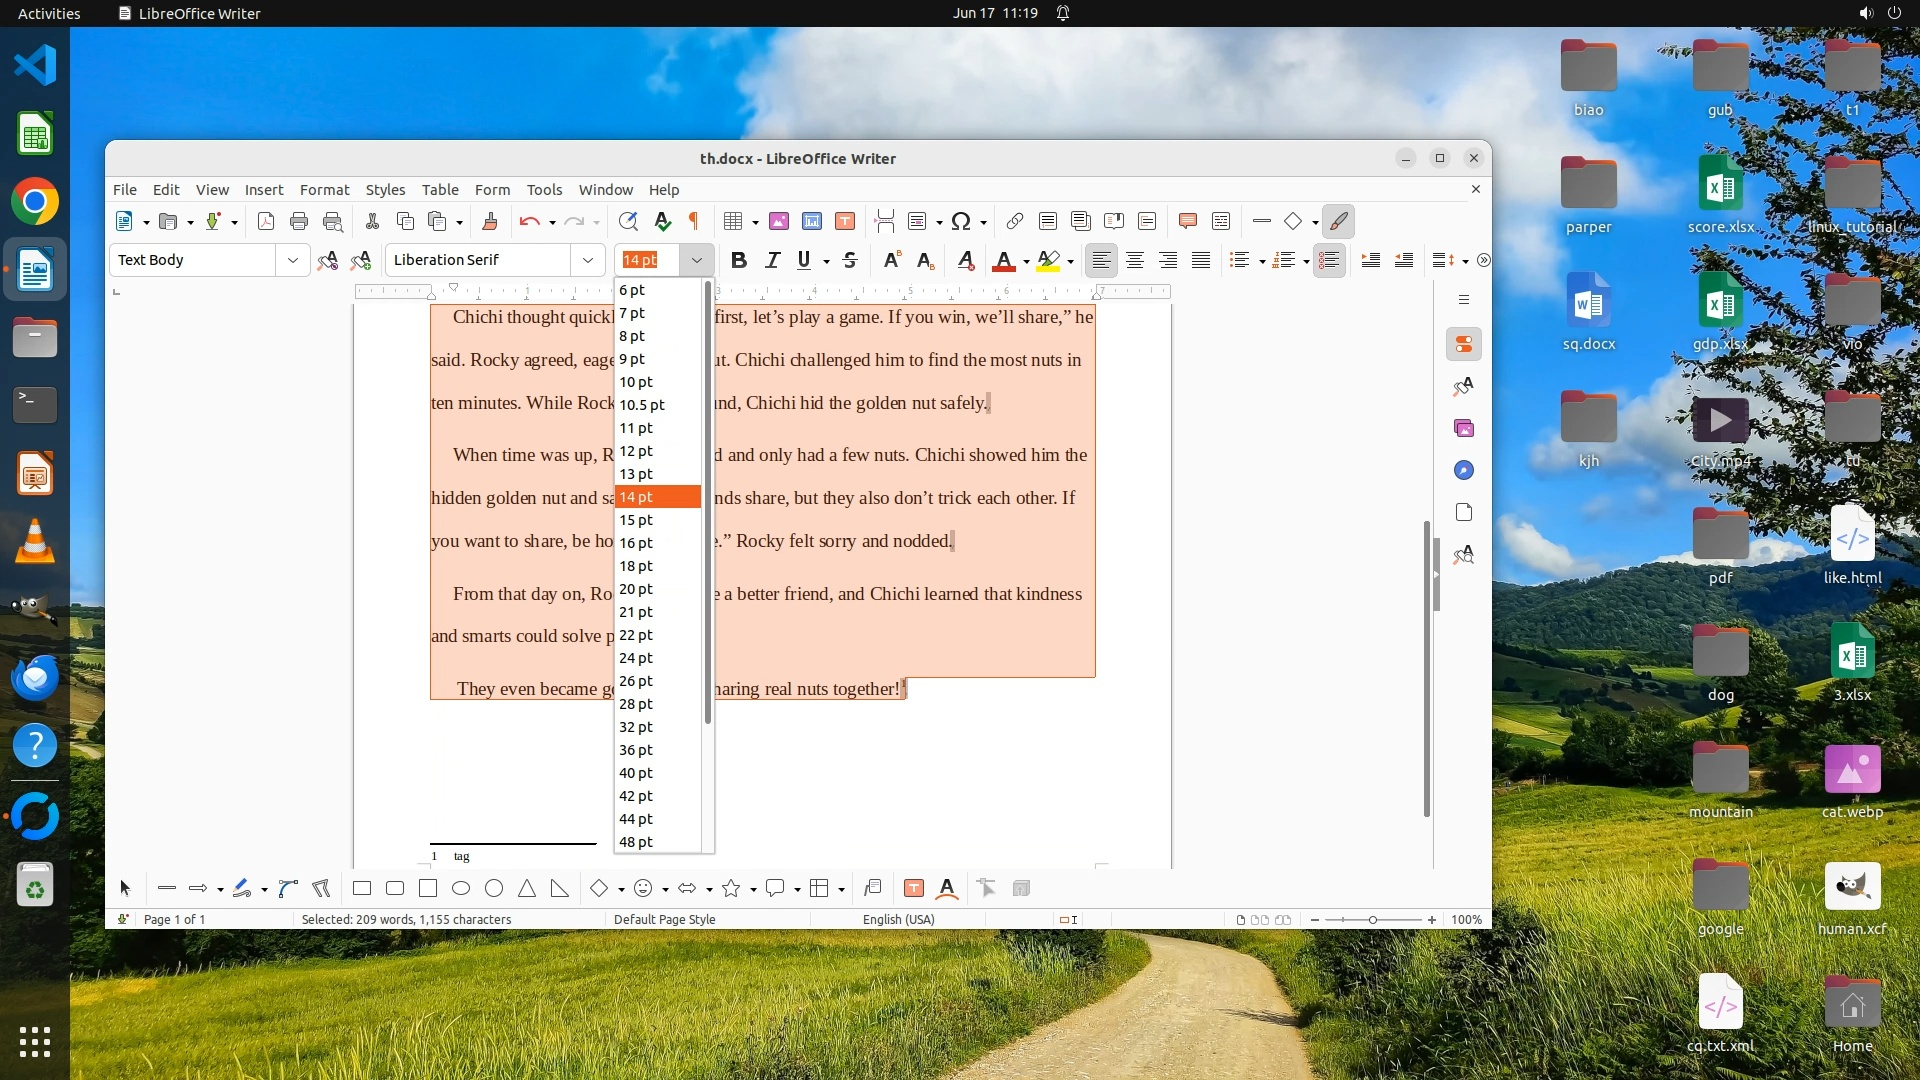Select the Ellipse shape drawing tool
This screenshot has width=1920, height=1080.
tap(461, 888)
